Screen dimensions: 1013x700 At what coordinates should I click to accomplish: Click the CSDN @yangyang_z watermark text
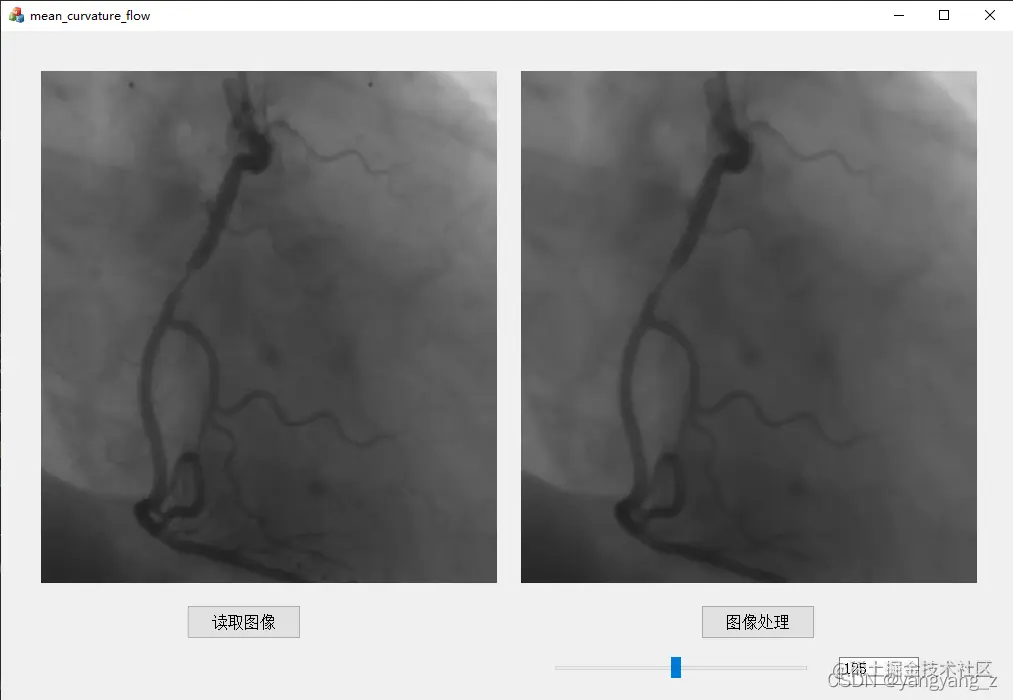pos(913,680)
